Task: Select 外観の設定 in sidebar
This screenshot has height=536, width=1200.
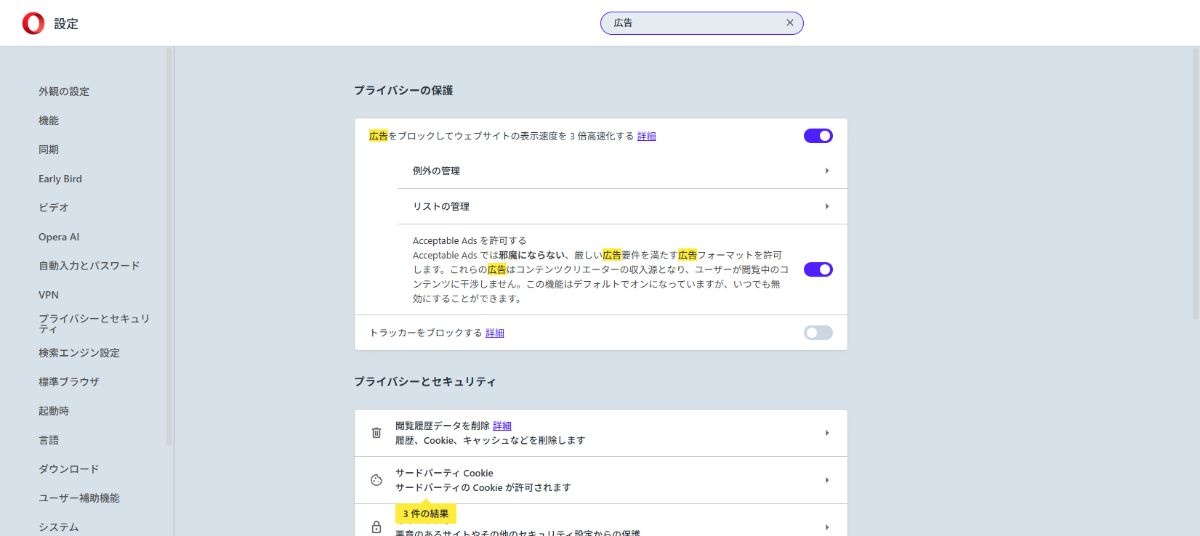Action: pyautogui.click(x=64, y=92)
